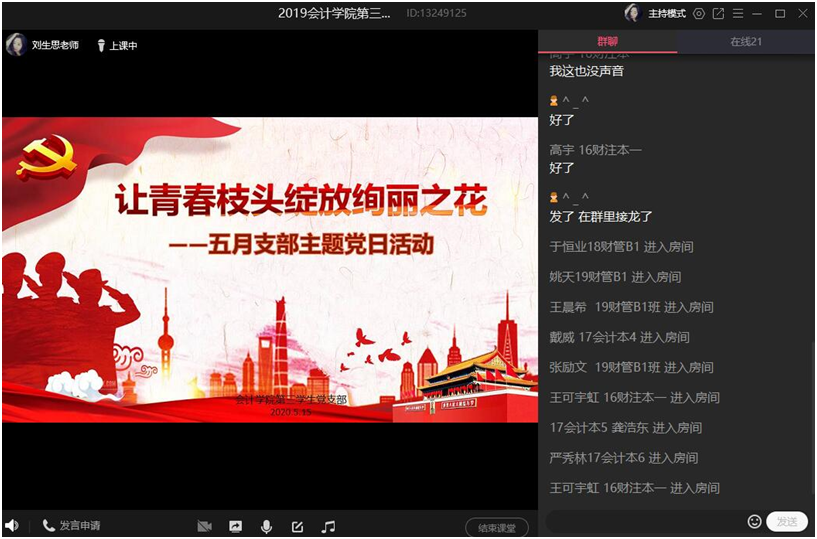Viewport: 817px width, 539px height.
Task: Click the speaker volume icon
Action: 11,526
